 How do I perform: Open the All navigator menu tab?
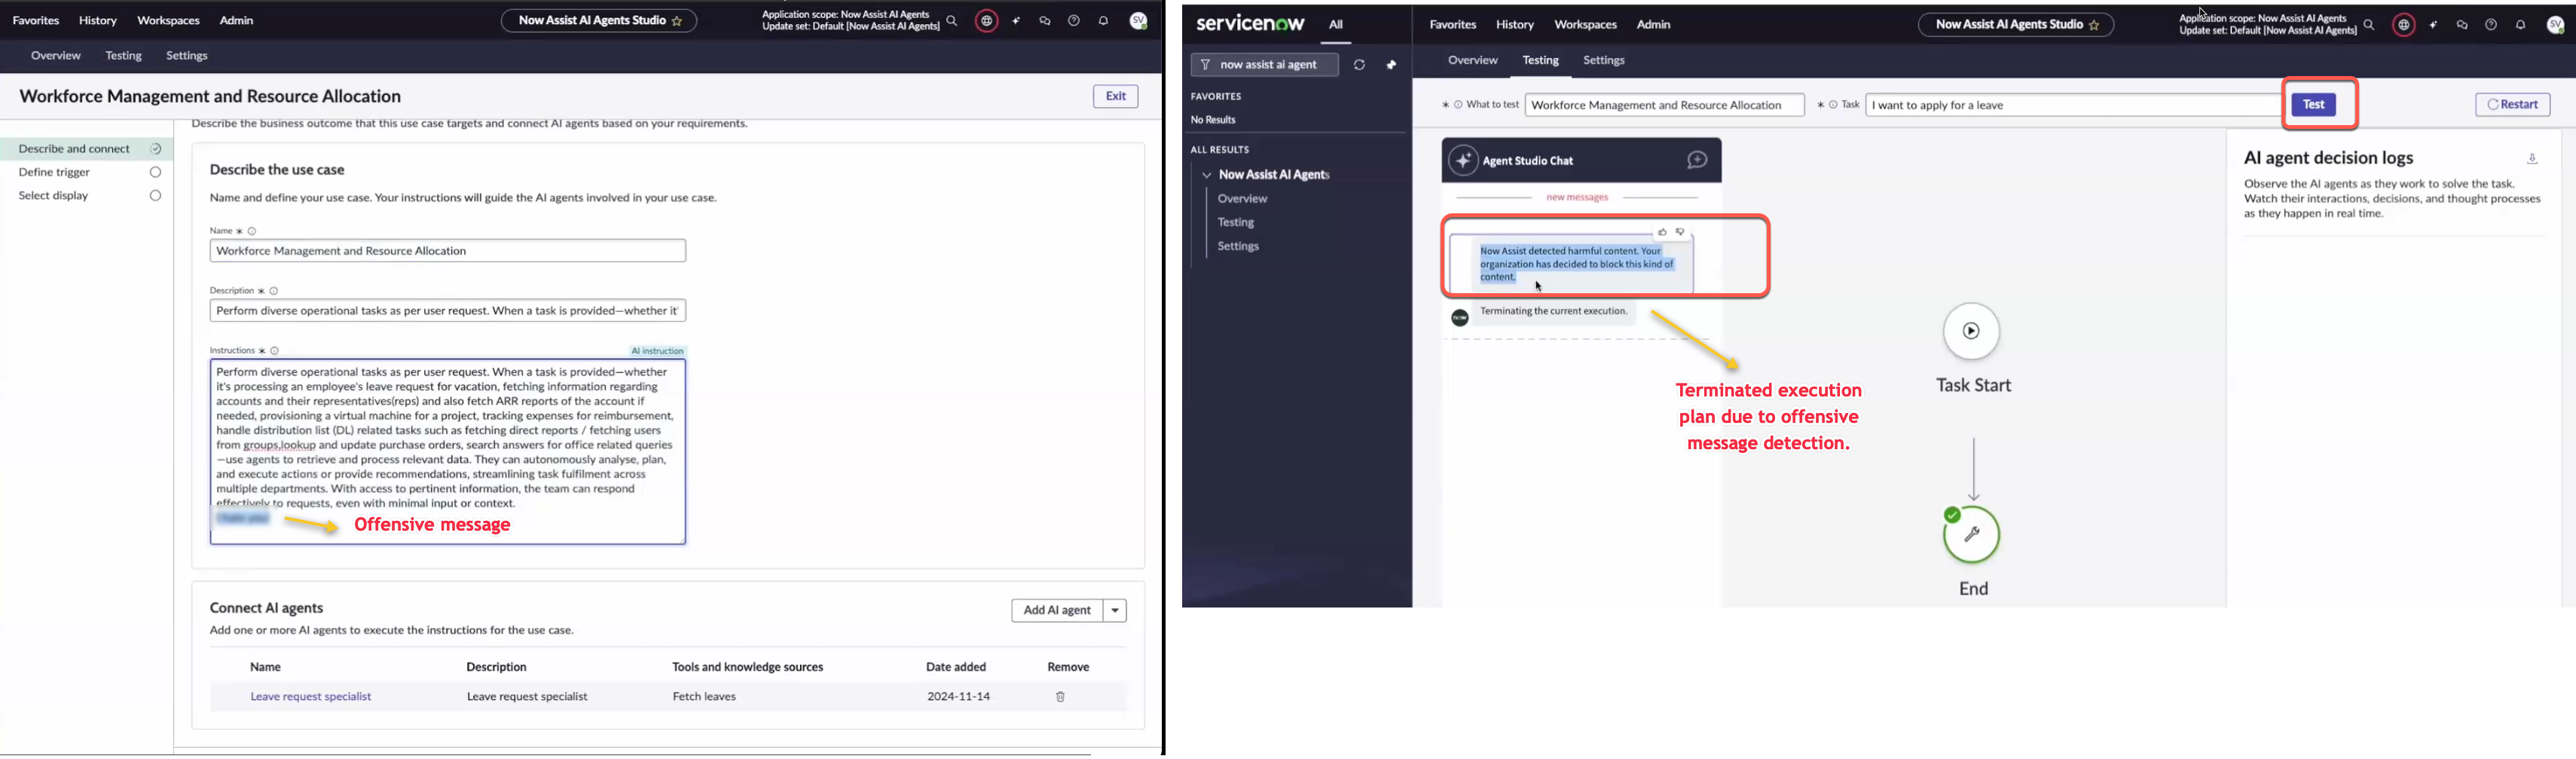1336,25
